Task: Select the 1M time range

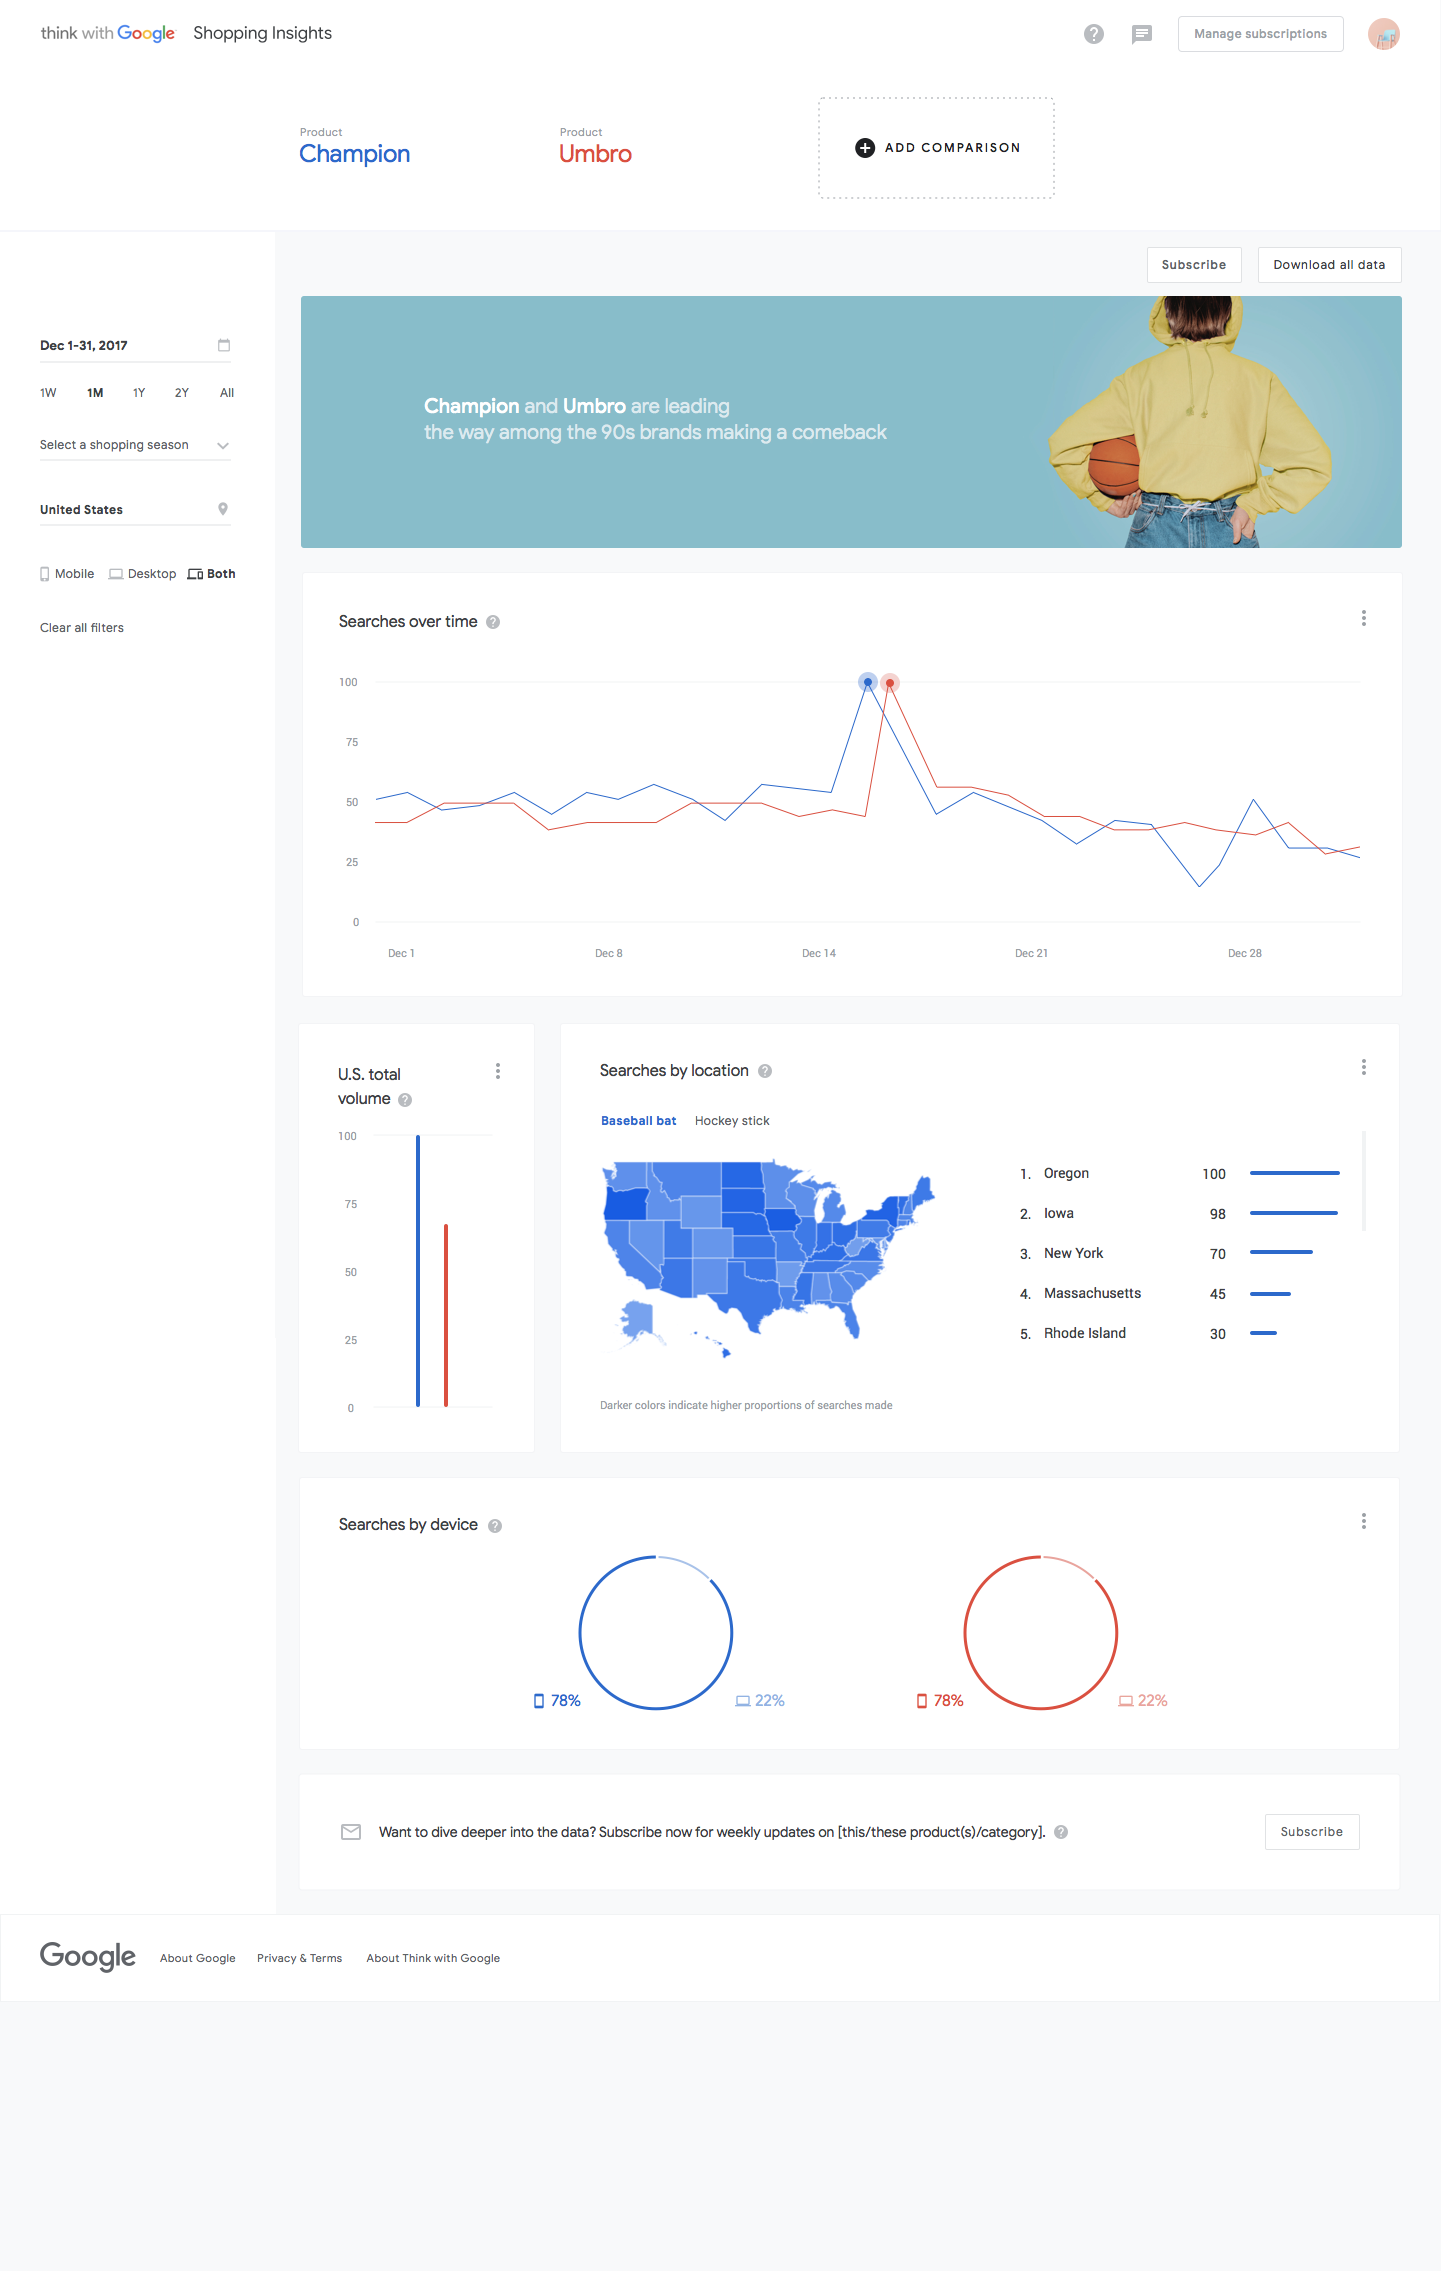Action: (x=95, y=393)
